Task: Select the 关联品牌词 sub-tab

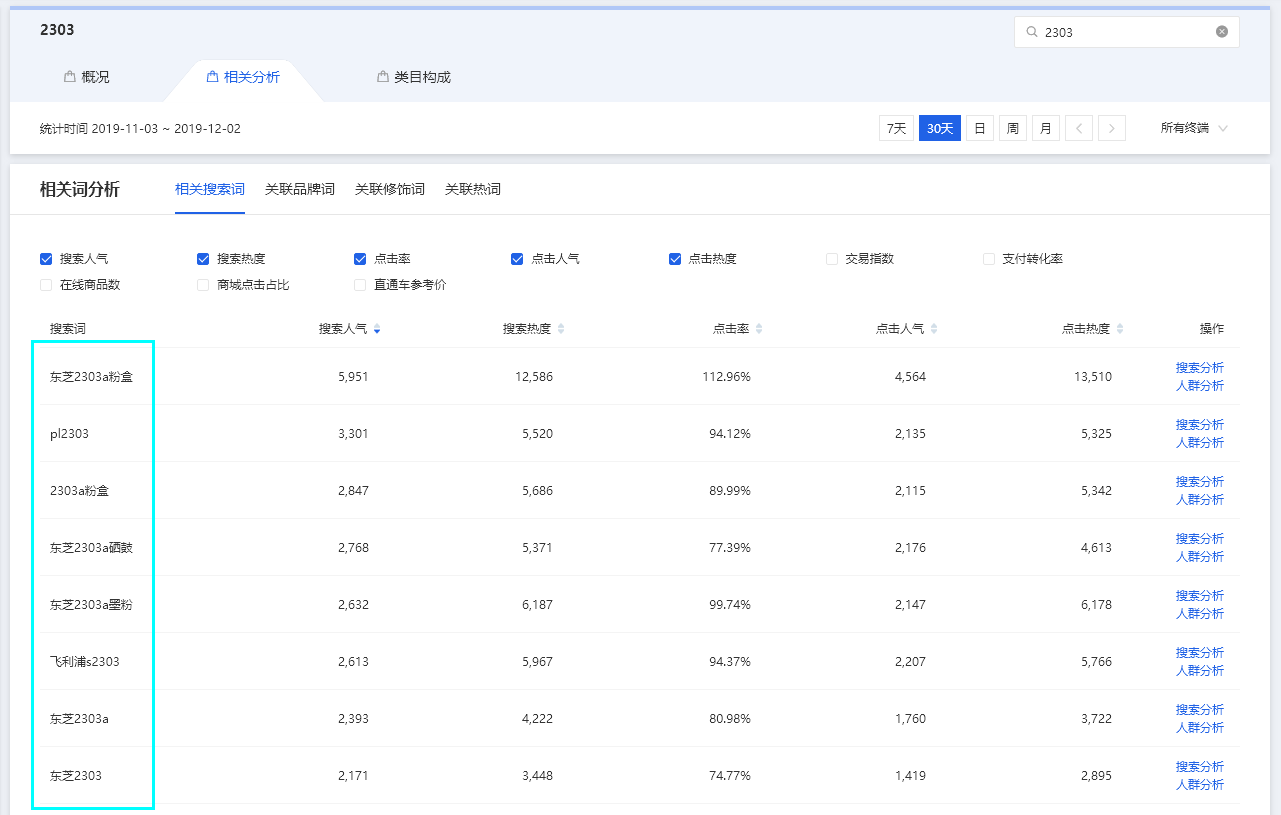Action: [x=300, y=189]
